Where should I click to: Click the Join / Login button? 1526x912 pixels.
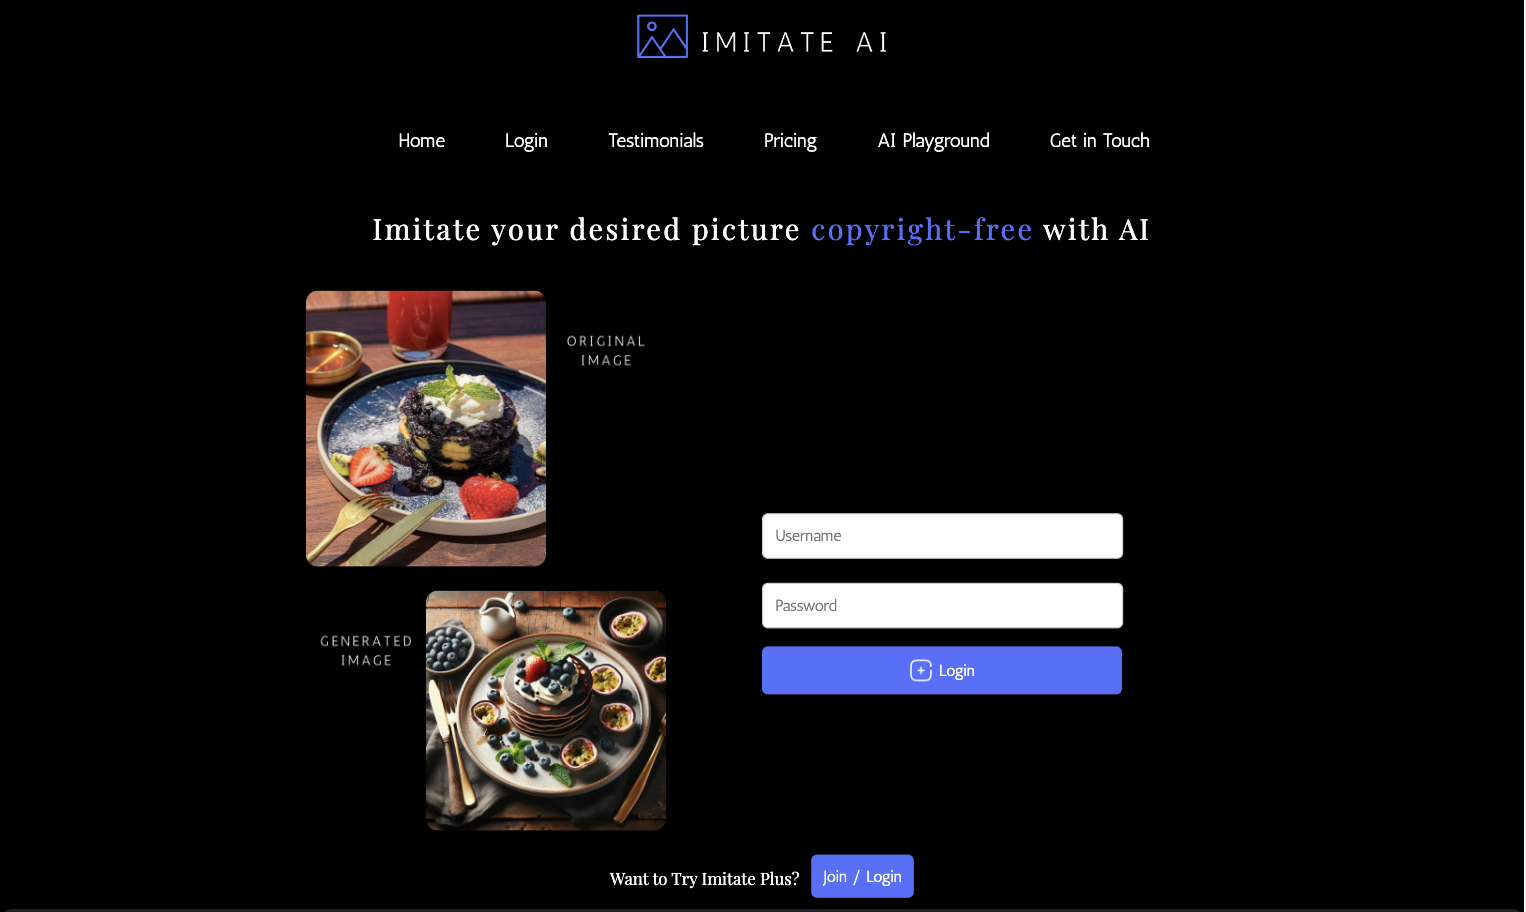pos(862,876)
